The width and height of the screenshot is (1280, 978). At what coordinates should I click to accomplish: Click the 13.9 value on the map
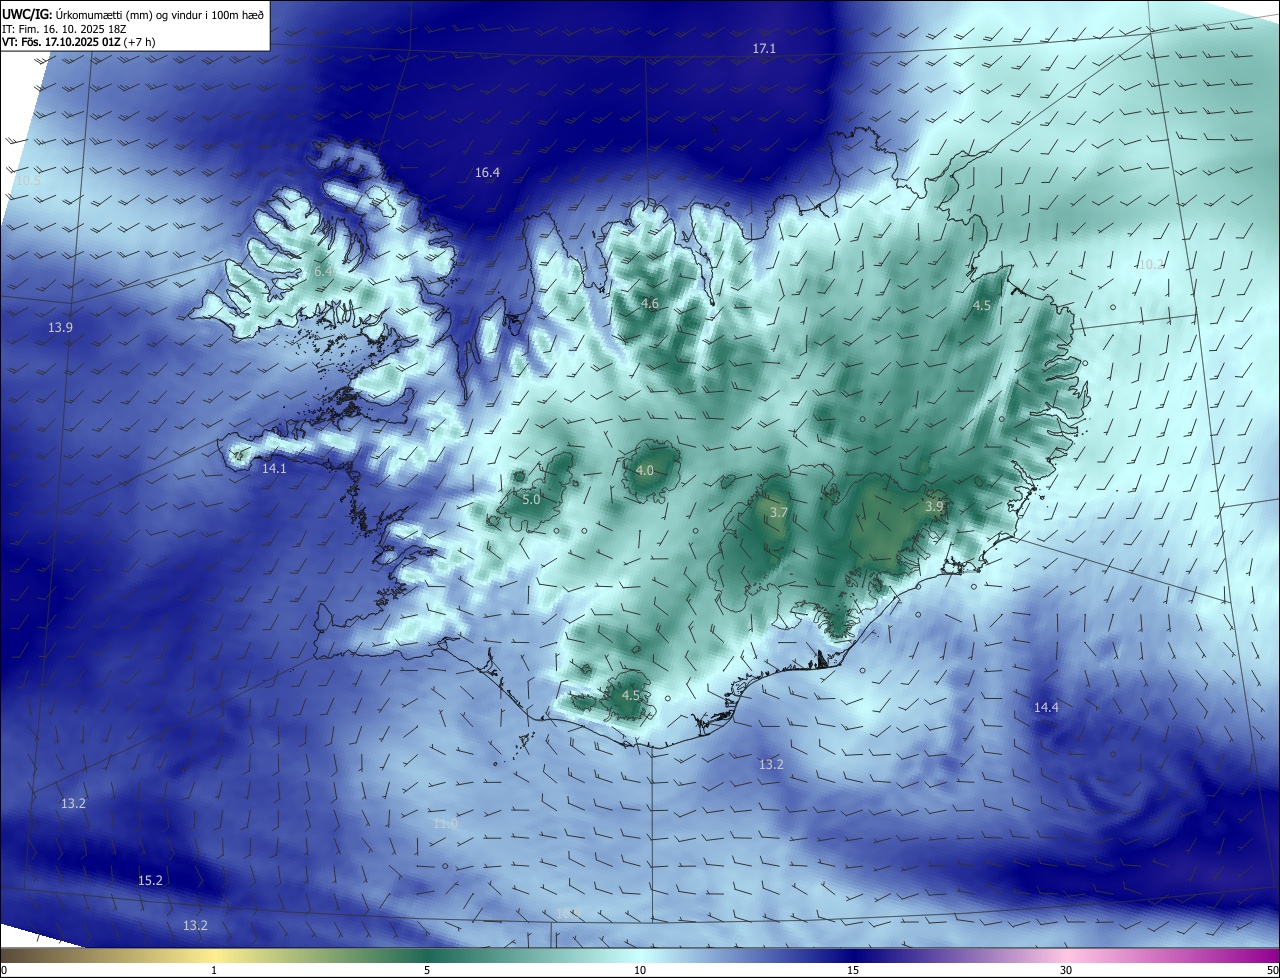(60, 327)
